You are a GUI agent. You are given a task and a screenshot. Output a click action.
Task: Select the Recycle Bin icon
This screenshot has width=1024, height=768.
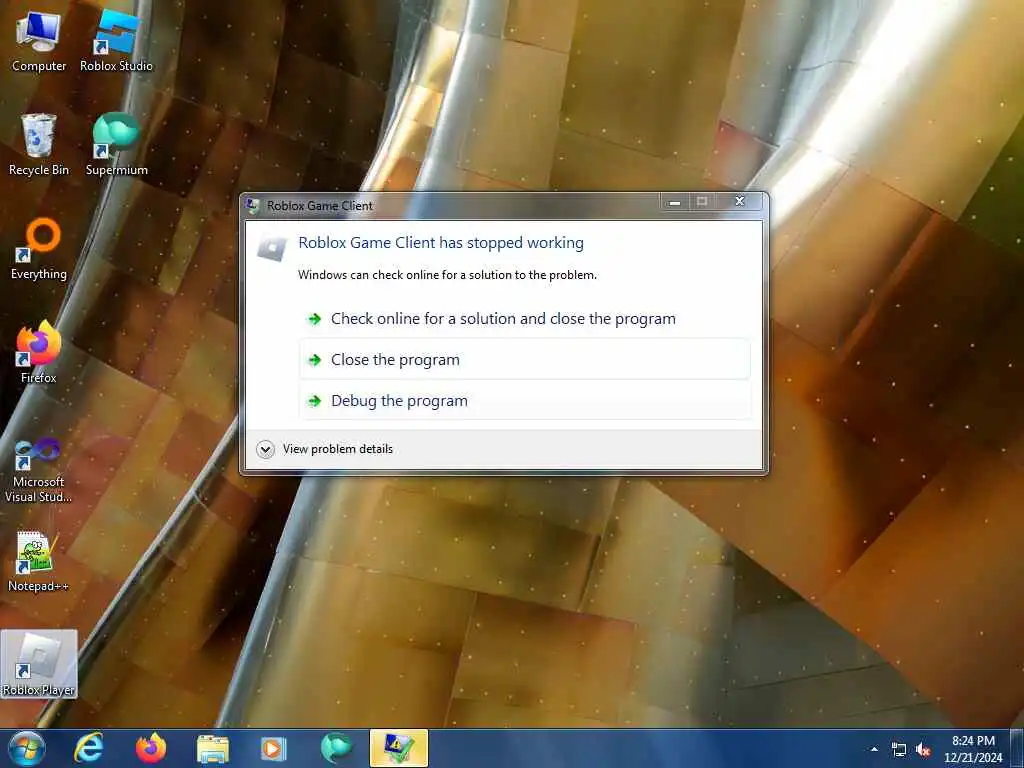point(39,144)
